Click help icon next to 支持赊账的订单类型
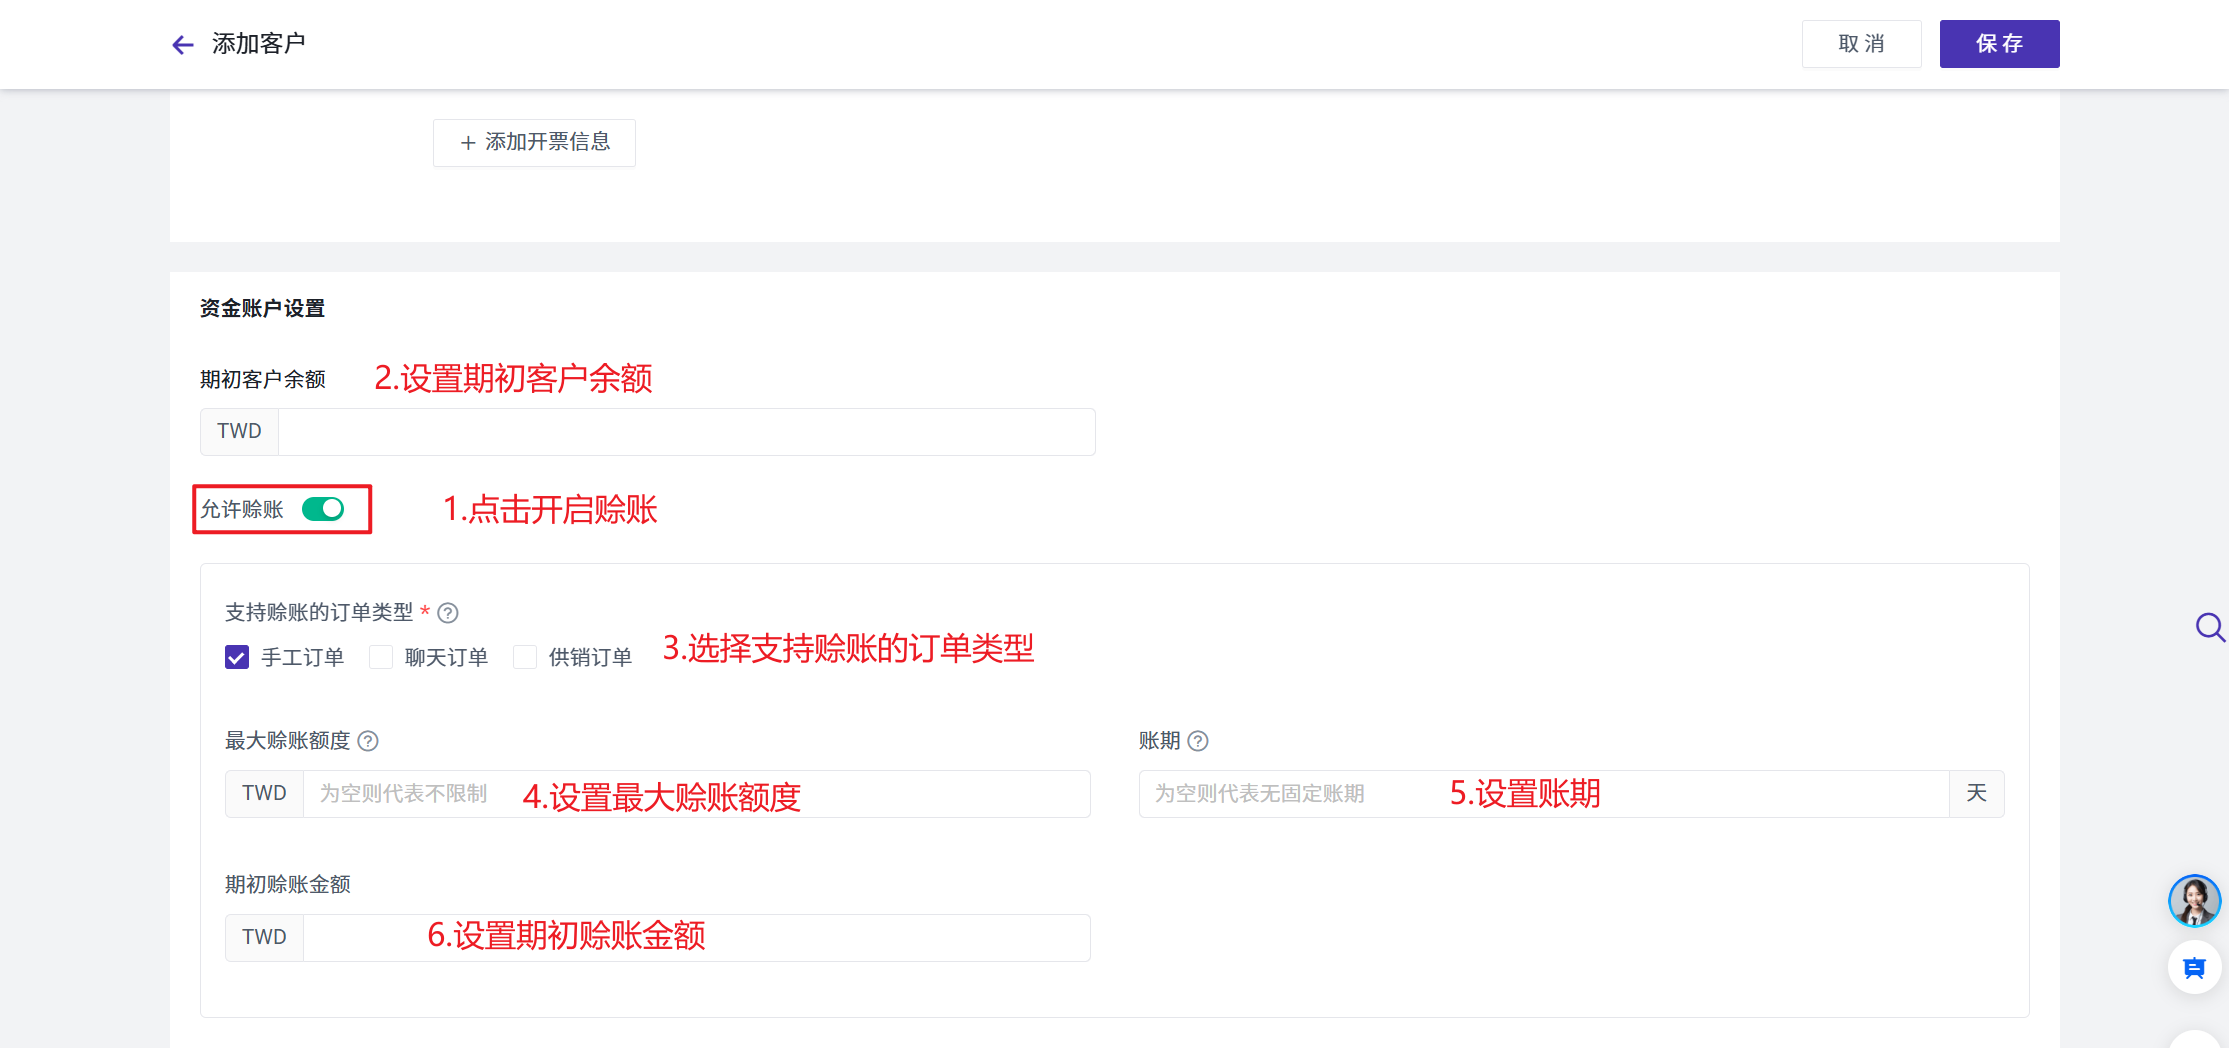The height and width of the screenshot is (1048, 2229). tap(448, 613)
